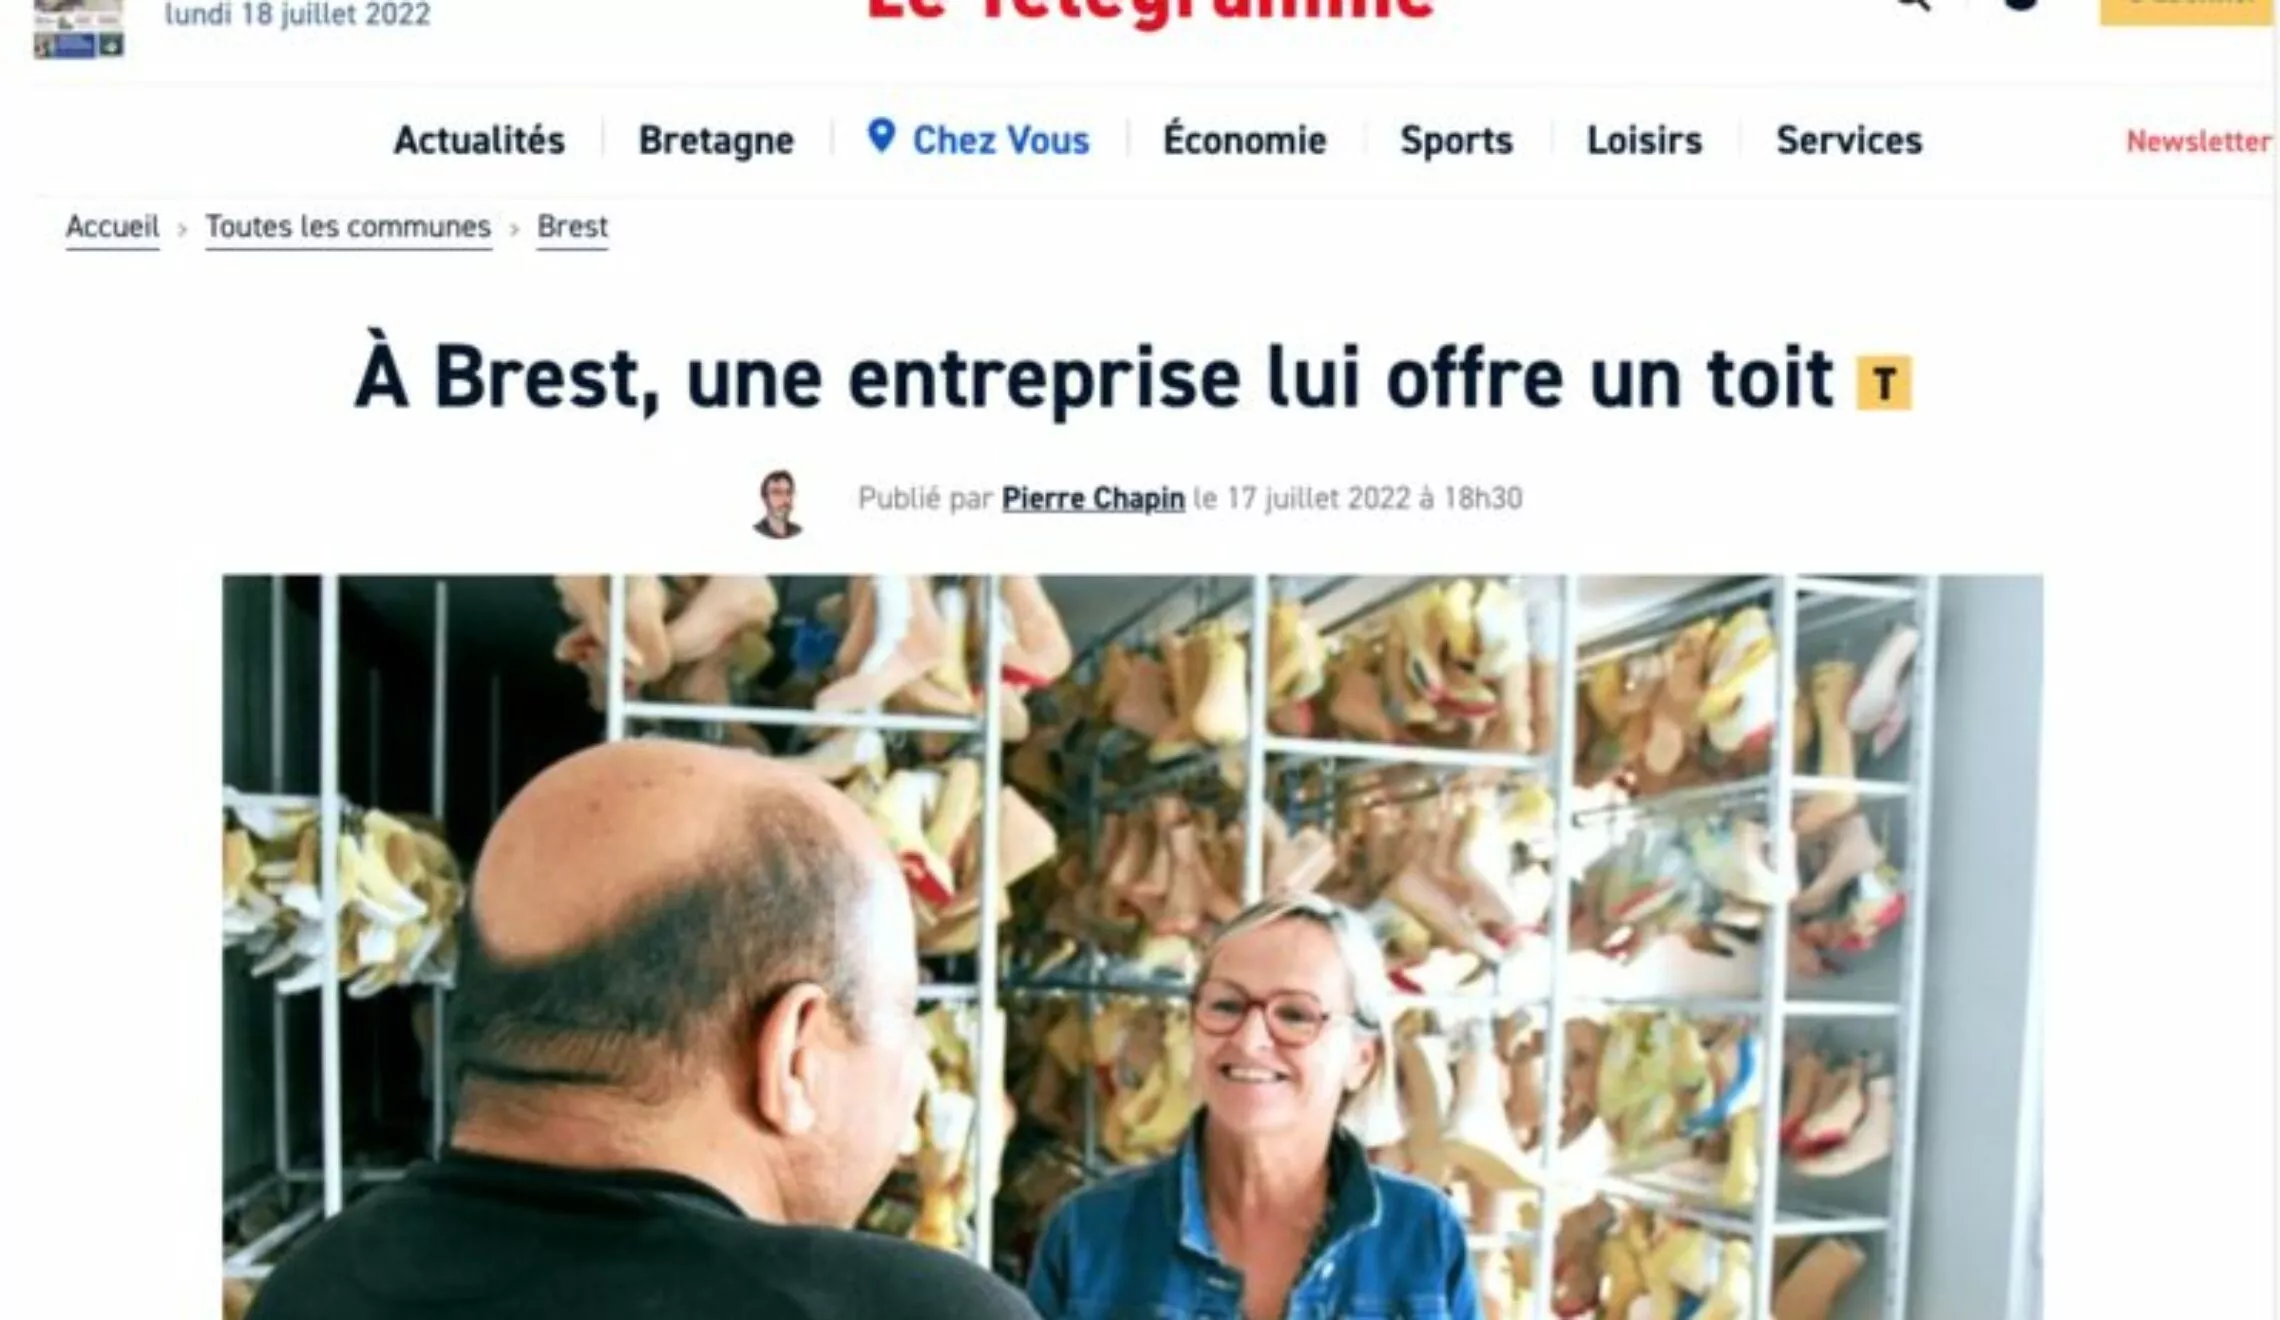Open Pierre Chapin author link
Screen dimensions: 2280x1320
coord(1093,498)
